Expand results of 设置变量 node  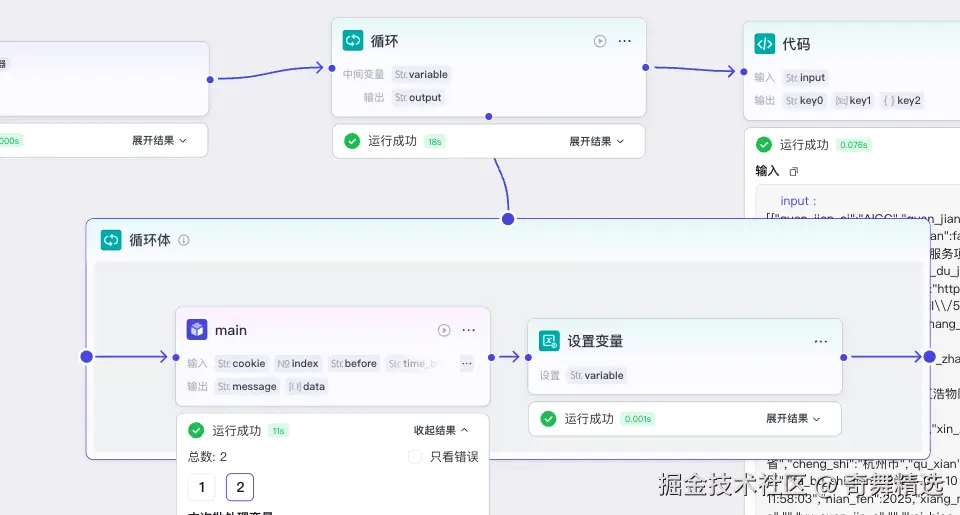click(793, 419)
